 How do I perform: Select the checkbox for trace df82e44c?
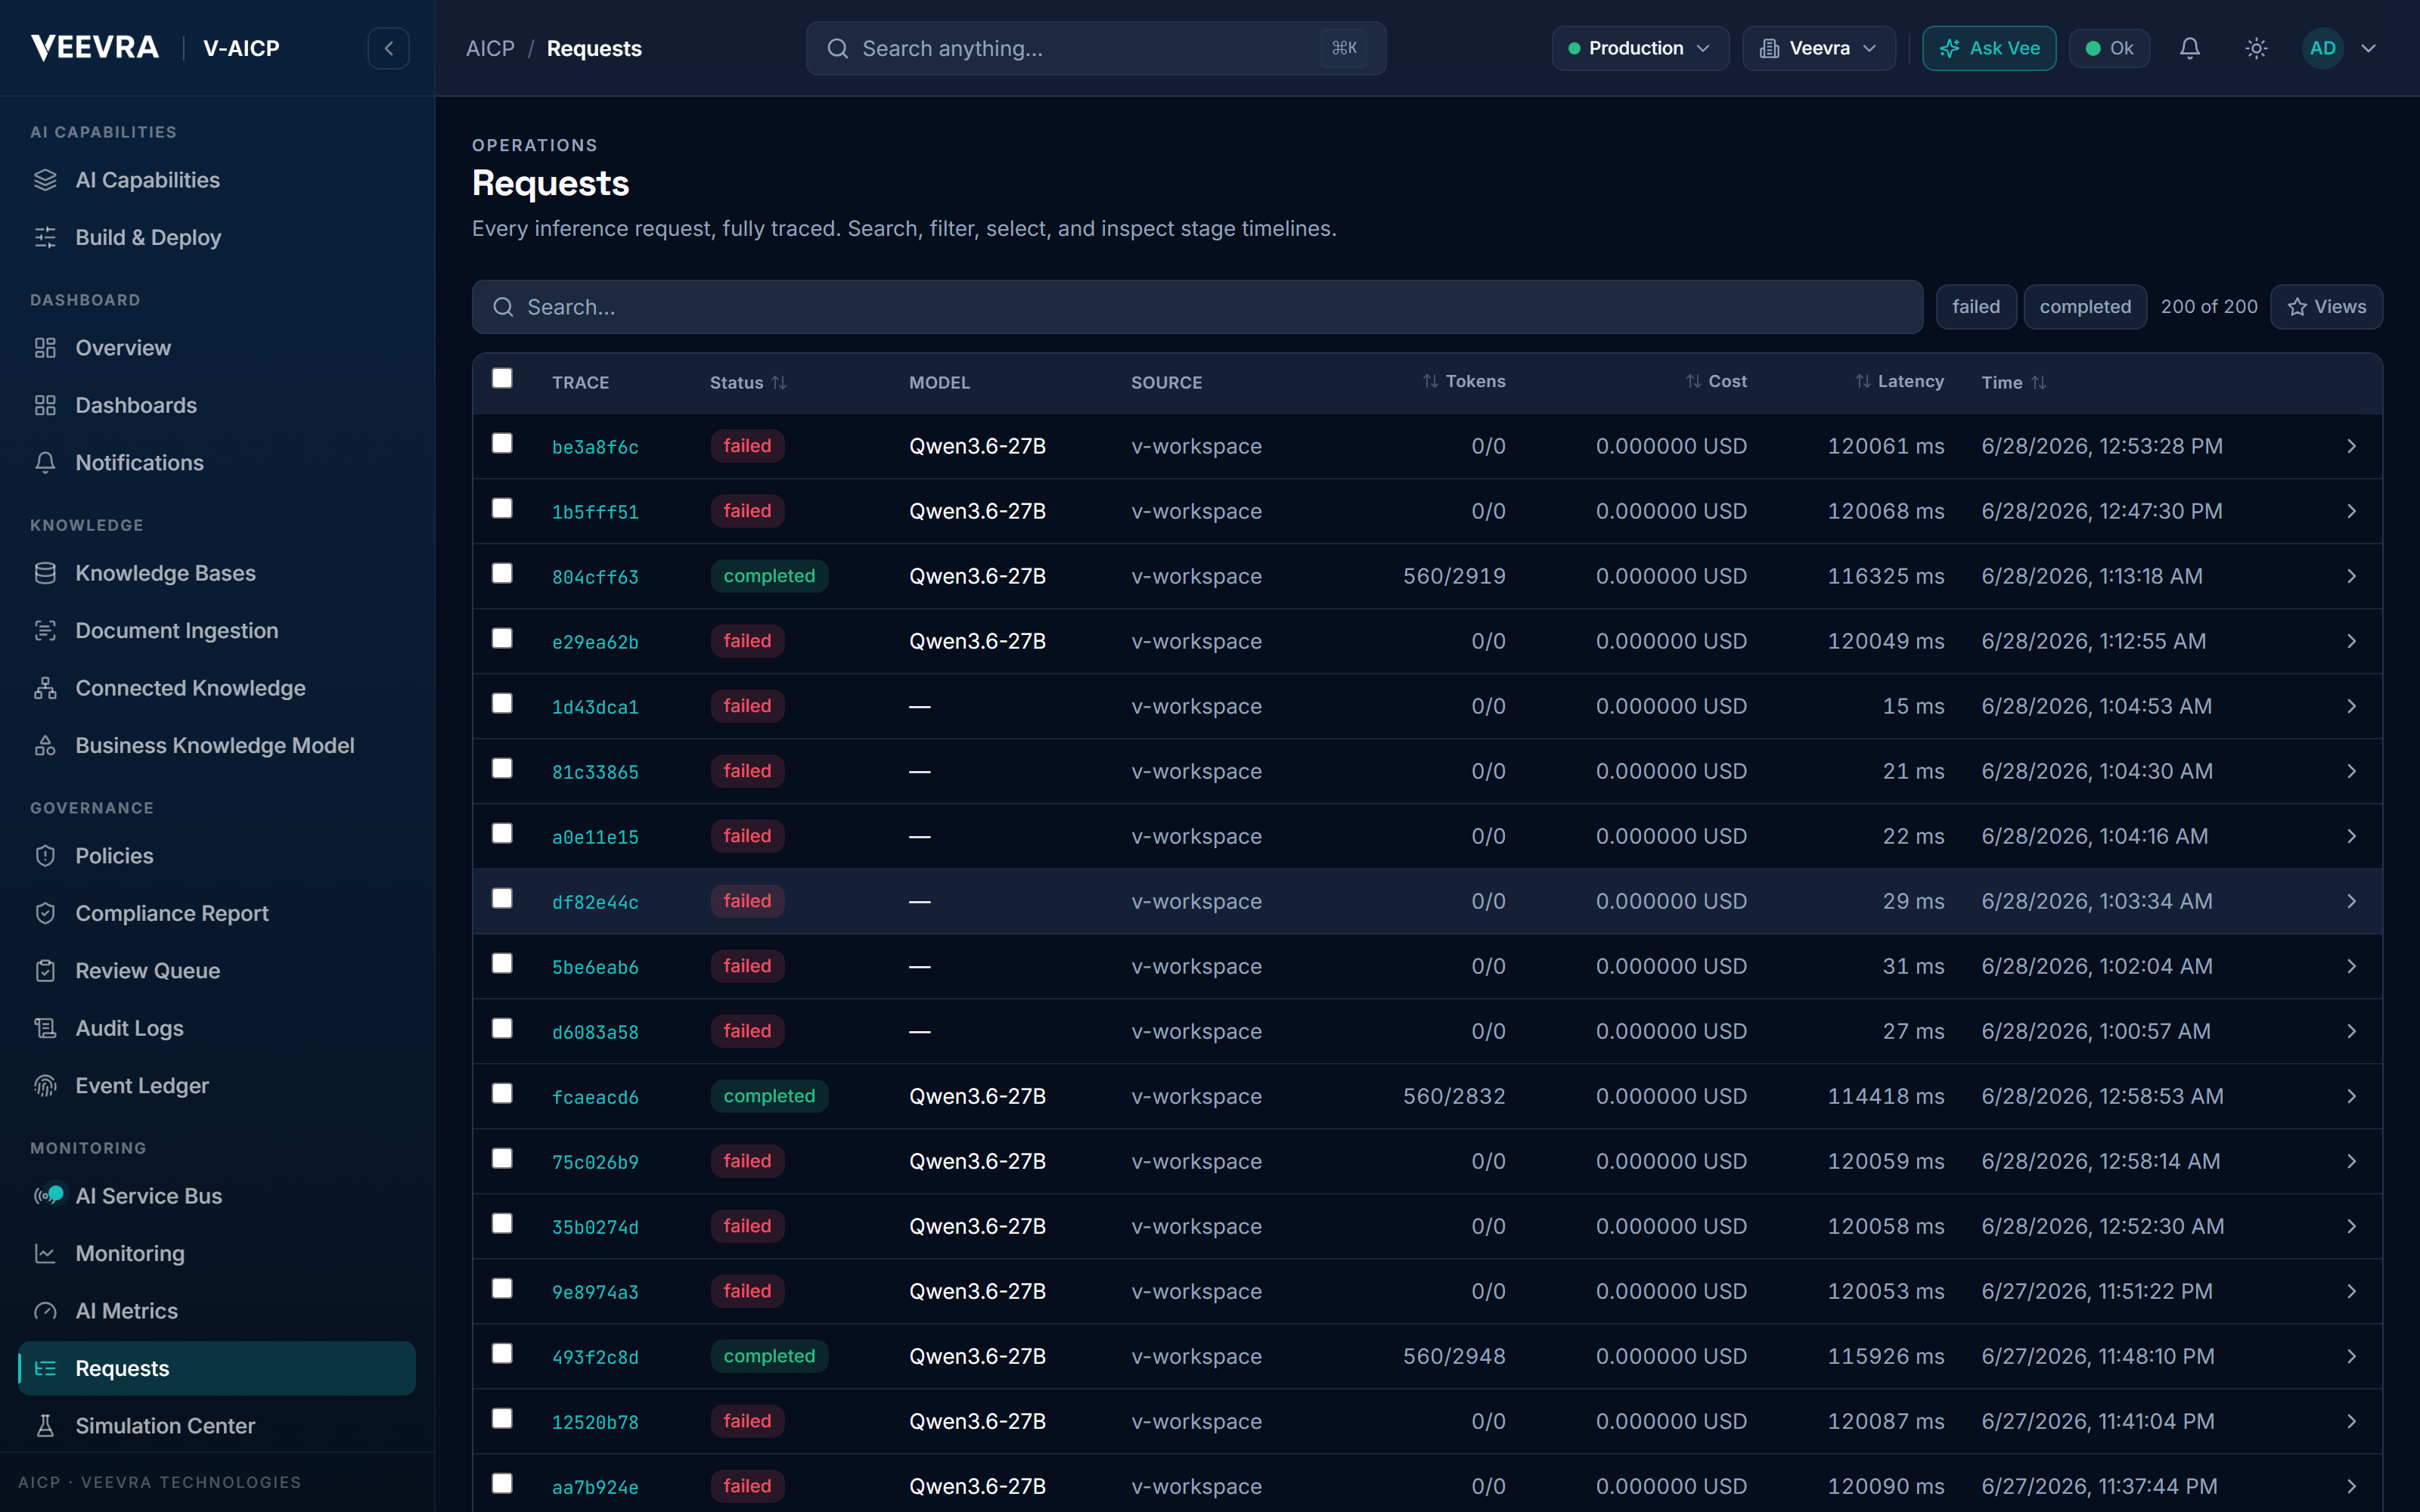pyautogui.click(x=502, y=898)
